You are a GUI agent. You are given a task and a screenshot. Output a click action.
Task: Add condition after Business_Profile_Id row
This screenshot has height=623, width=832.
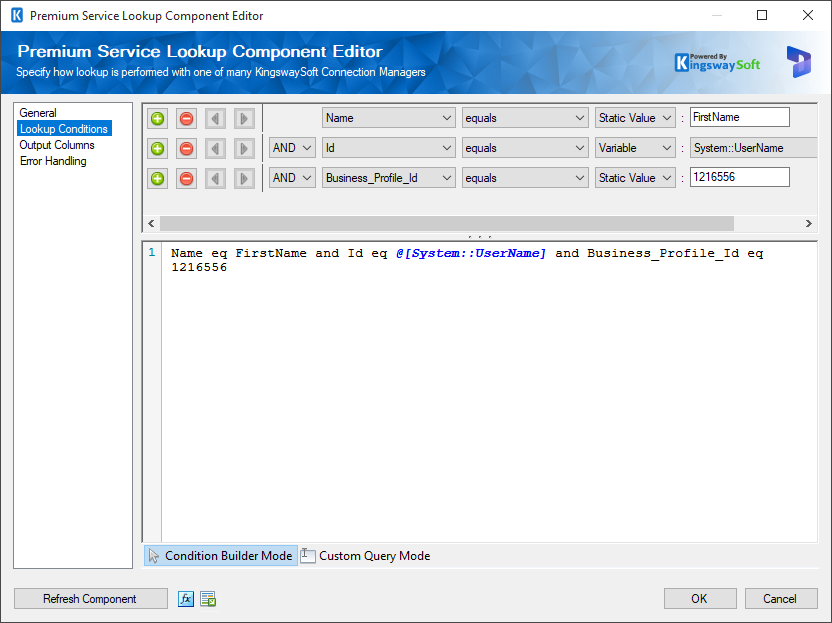[x=158, y=178]
